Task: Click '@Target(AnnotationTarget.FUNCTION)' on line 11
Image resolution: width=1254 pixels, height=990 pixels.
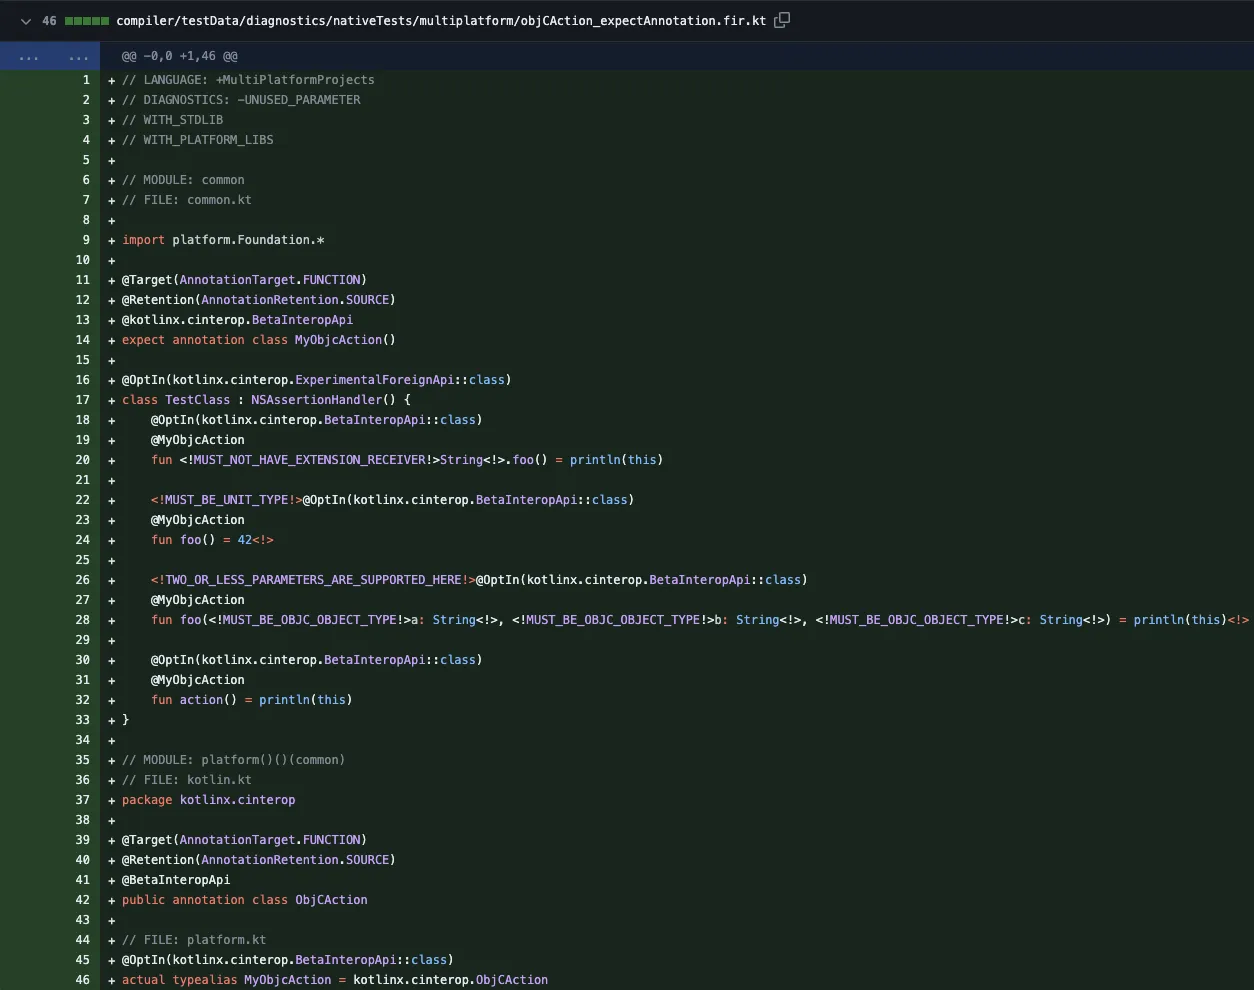Action: (x=244, y=280)
